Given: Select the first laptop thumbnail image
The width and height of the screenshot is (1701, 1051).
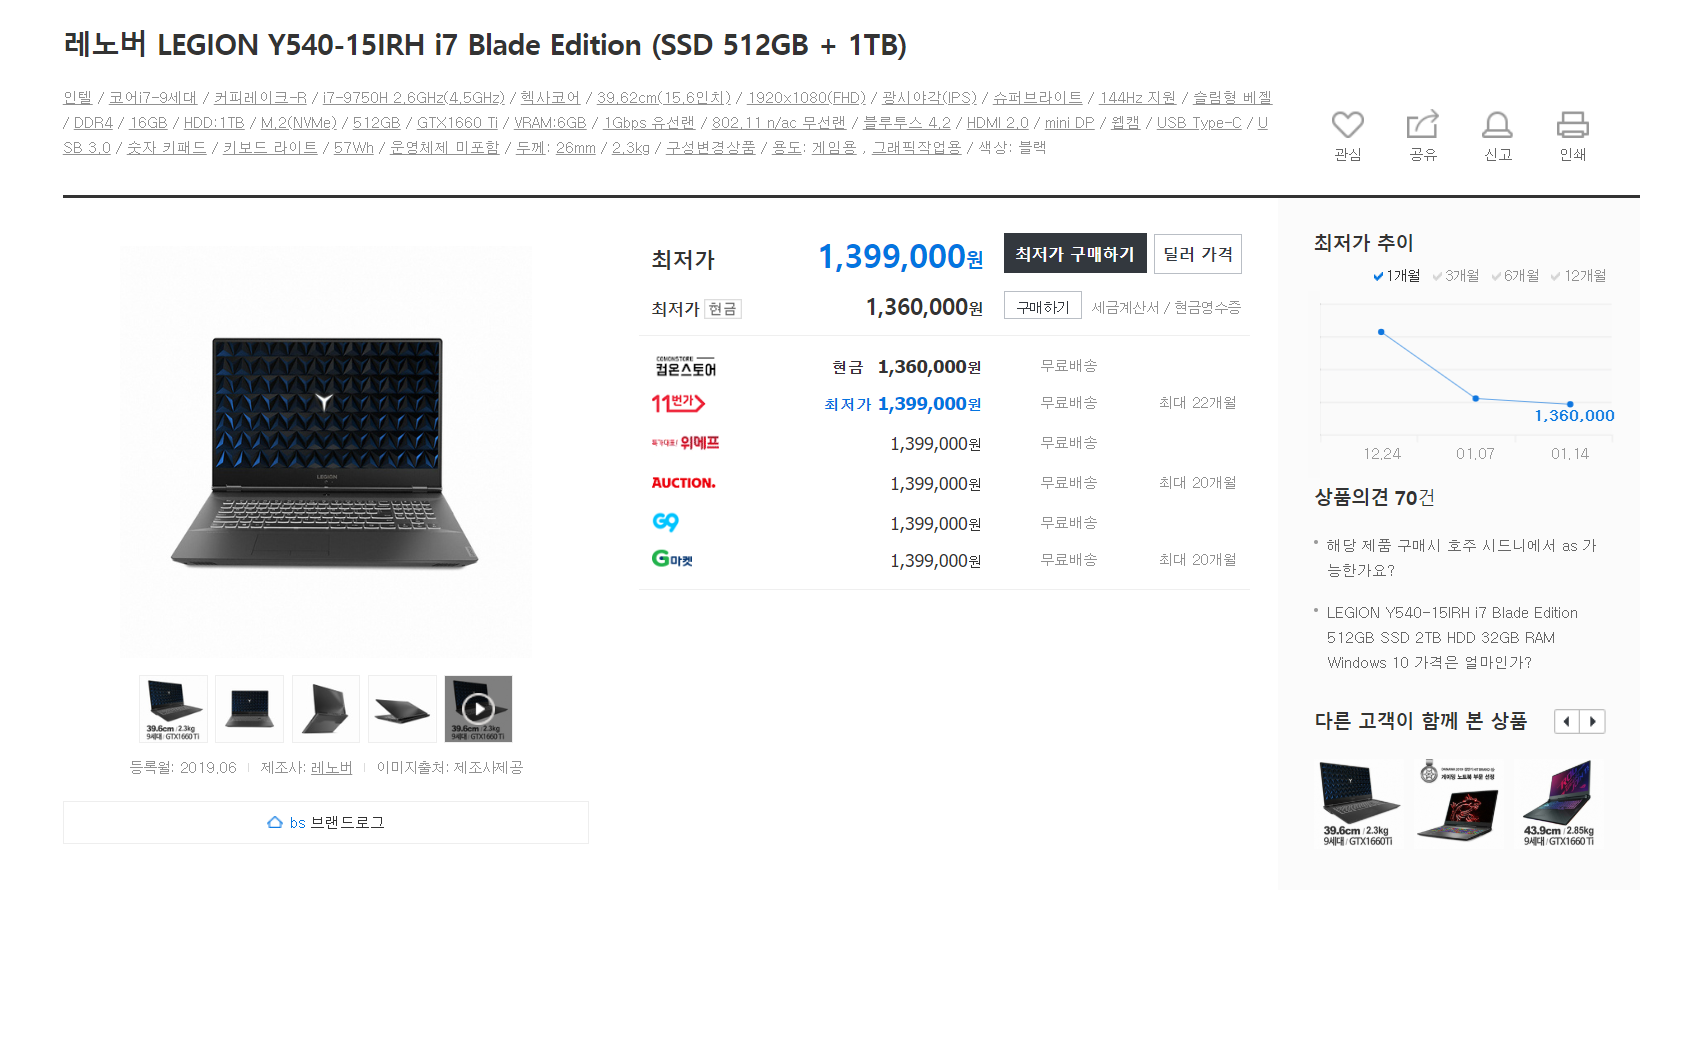Looking at the screenshot, I should click(x=174, y=709).
